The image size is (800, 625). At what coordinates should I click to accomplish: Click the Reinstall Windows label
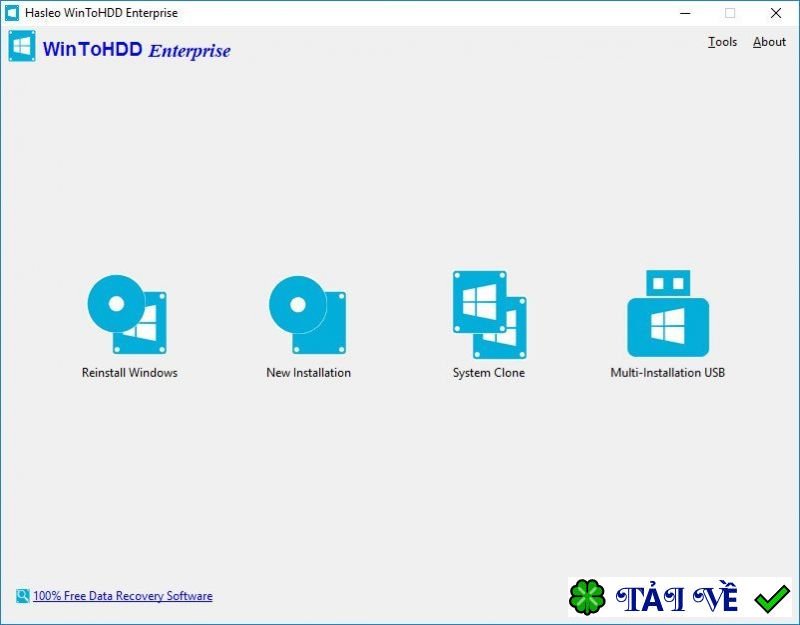pos(130,372)
